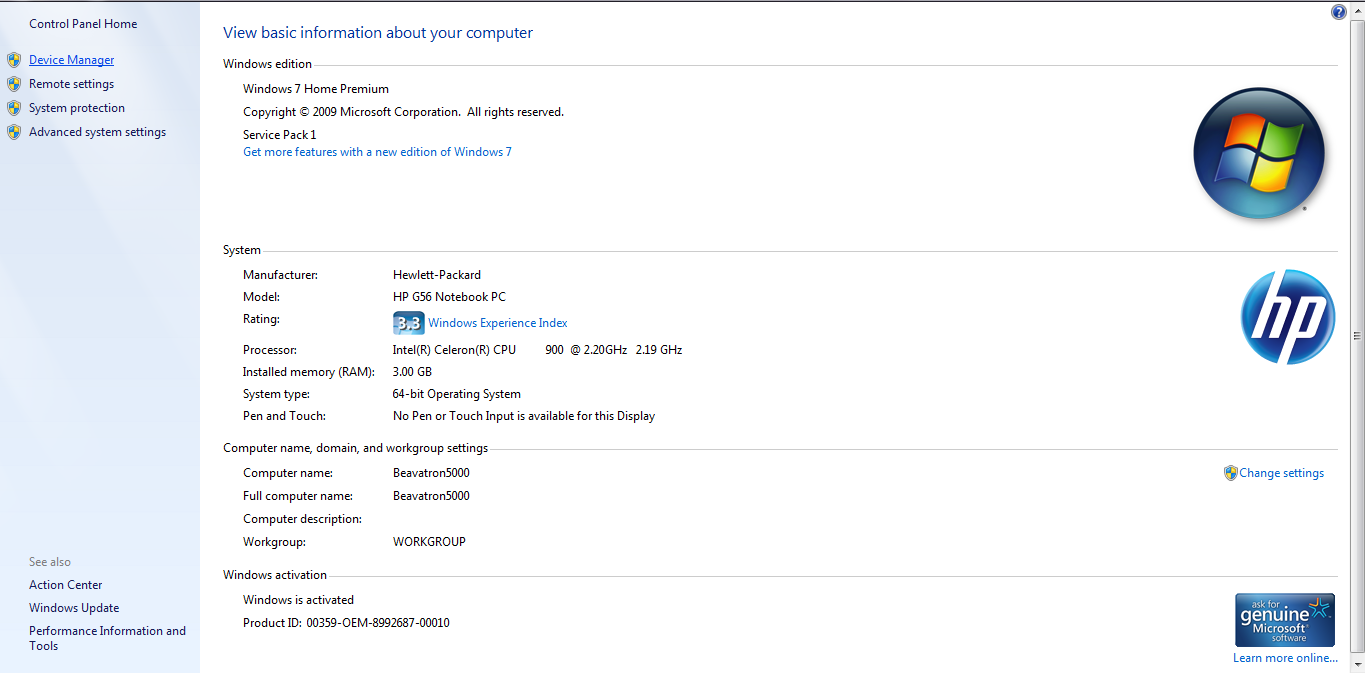Click the 'Computer description:' label
Screen dimensions: 1365x673
pyautogui.click(x=302, y=519)
